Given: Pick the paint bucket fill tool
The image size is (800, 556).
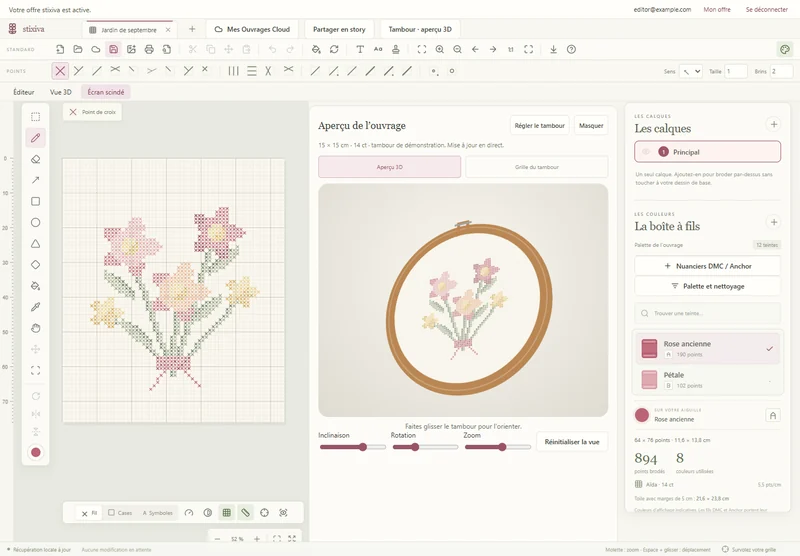Looking at the screenshot, I should pyautogui.click(x=35, y=286).
